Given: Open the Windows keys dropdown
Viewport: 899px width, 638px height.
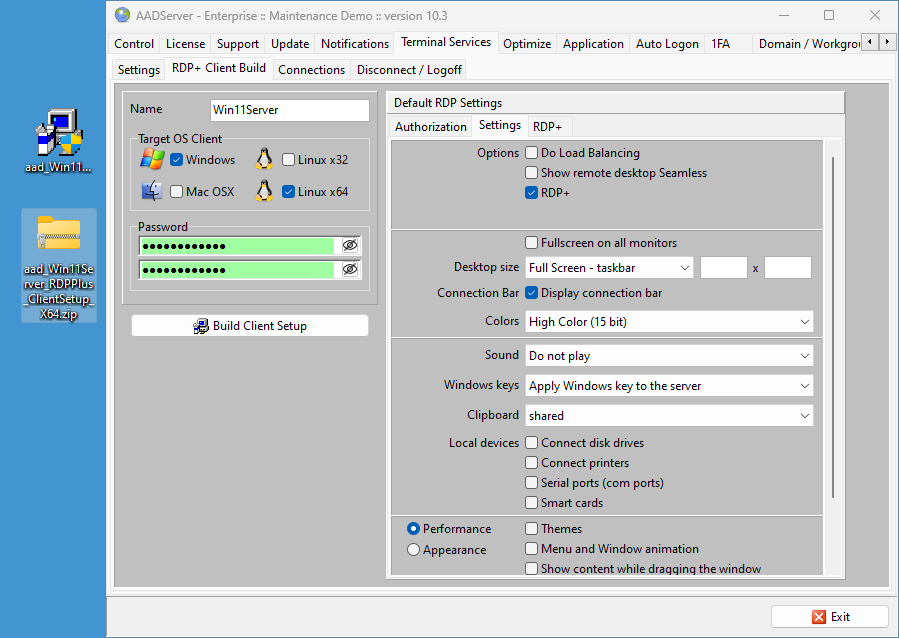Looking at the screenshot, I should click(668, 385).
